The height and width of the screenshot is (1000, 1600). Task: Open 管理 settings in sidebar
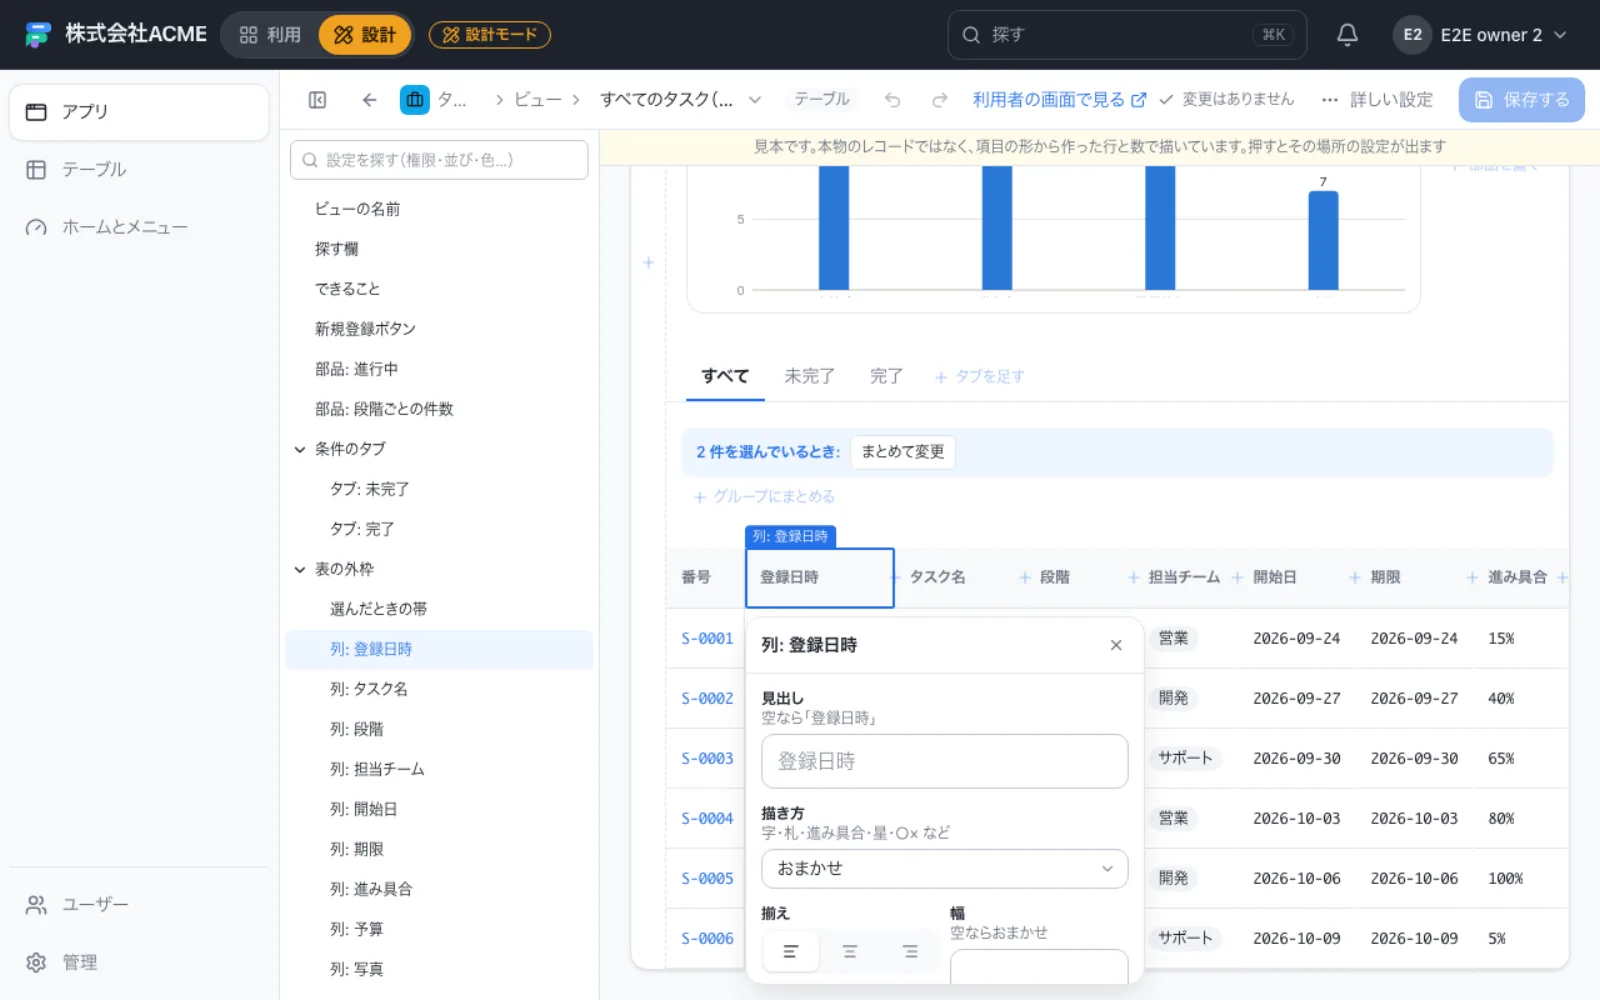coord(139,963)
